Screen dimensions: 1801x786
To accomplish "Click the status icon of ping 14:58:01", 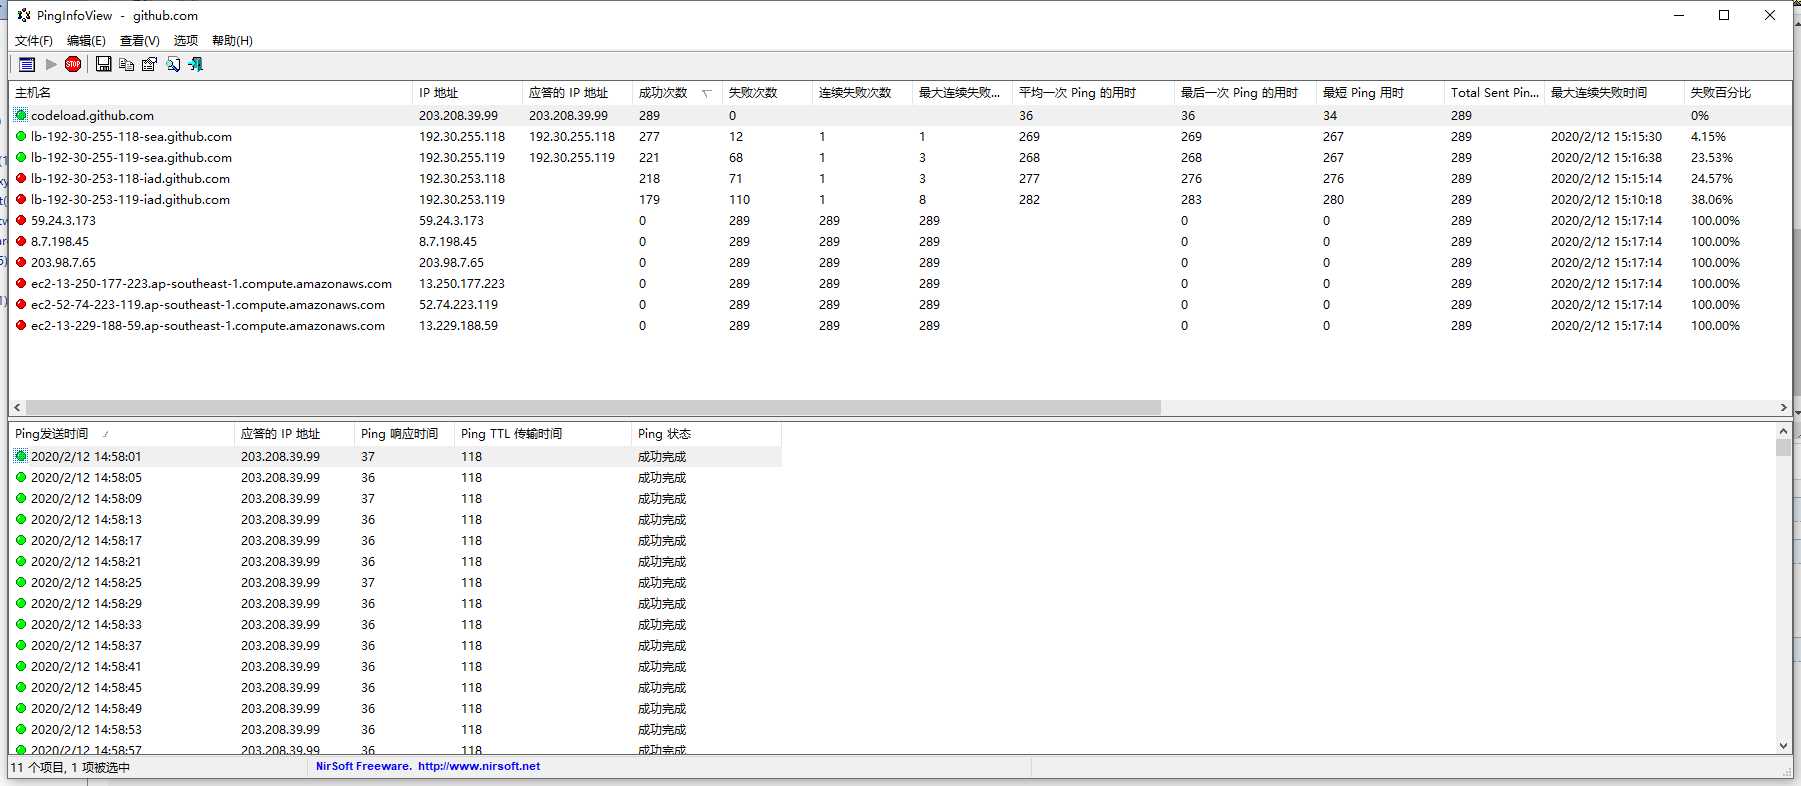I will point(21,456).
